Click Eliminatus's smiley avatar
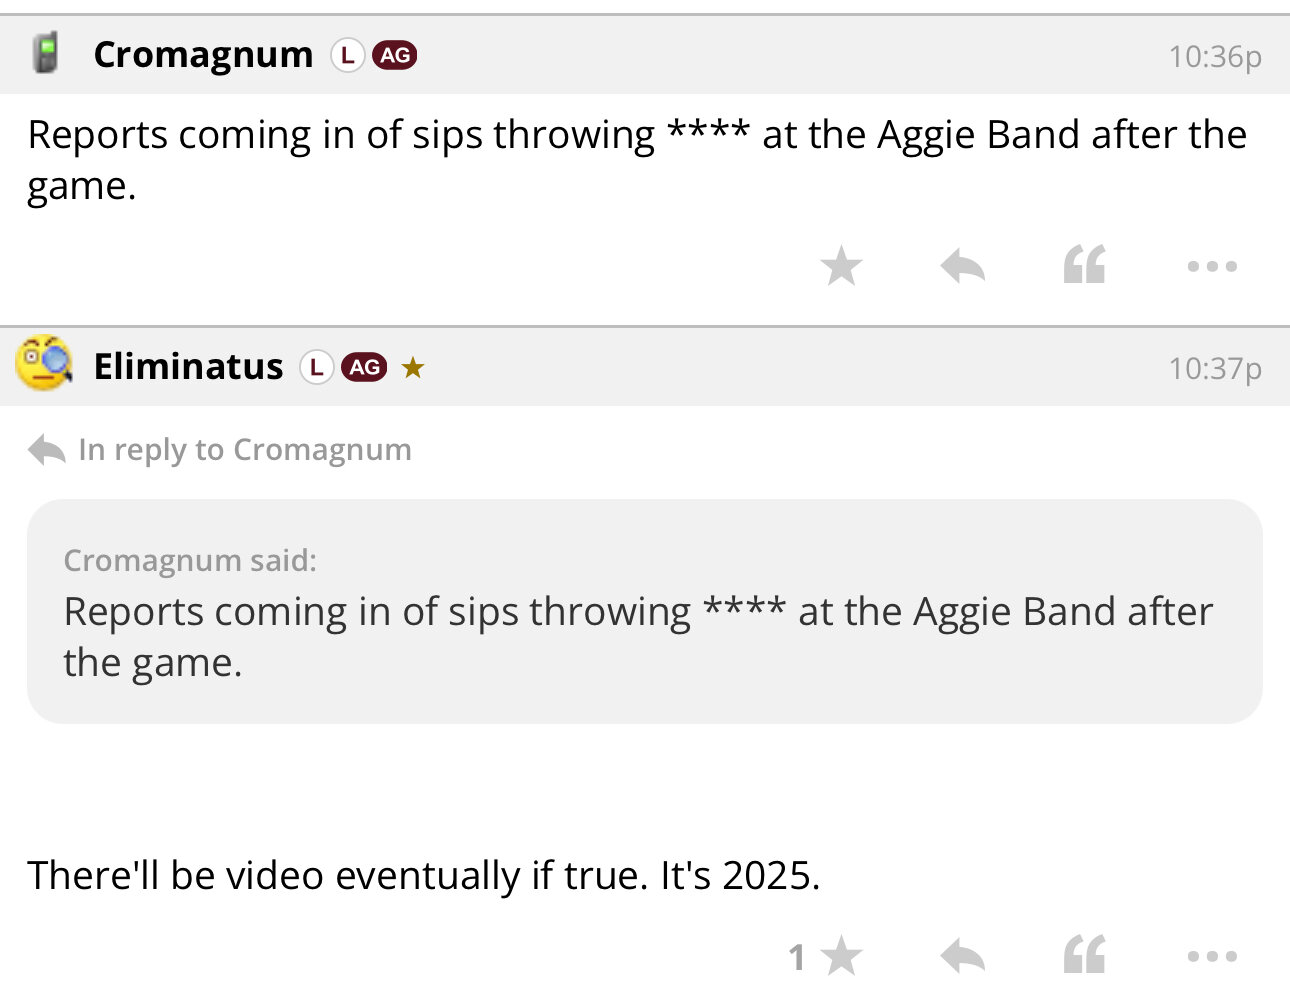 pos(44,363)
